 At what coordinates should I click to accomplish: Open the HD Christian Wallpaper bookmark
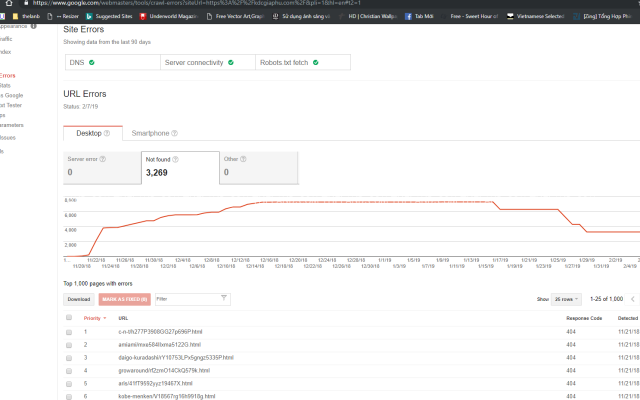pos(367,16)
